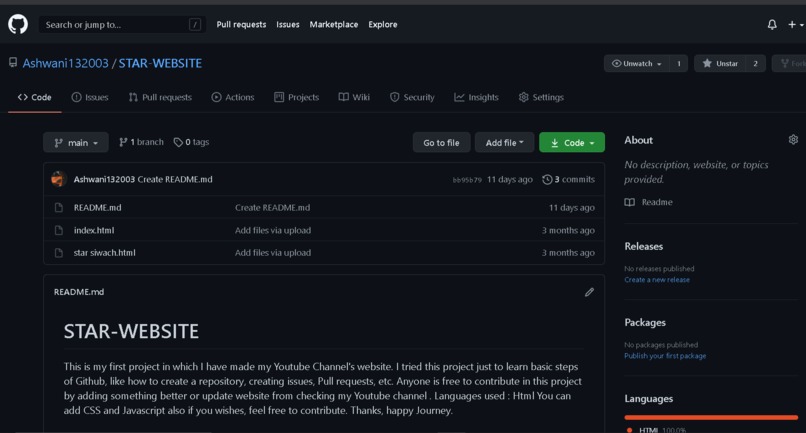Click the Packages heading
This screenshot has width=806, height=433.
645,322
